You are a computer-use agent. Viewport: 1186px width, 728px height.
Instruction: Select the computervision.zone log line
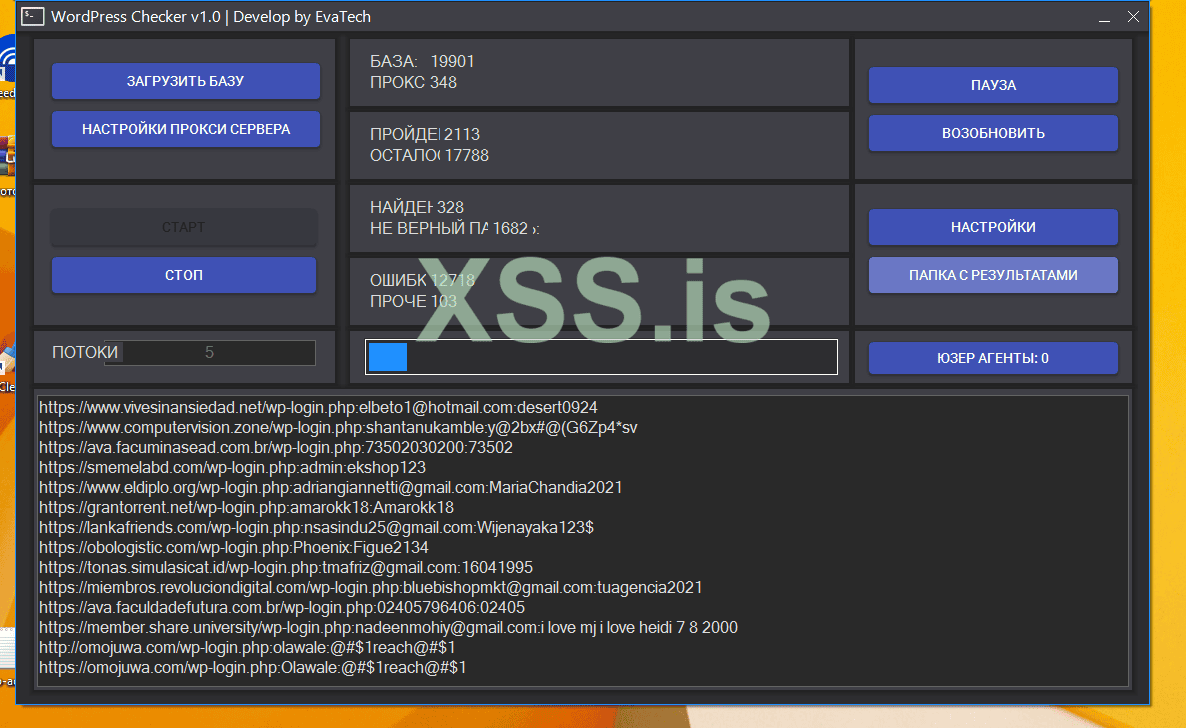coord(338,428)
